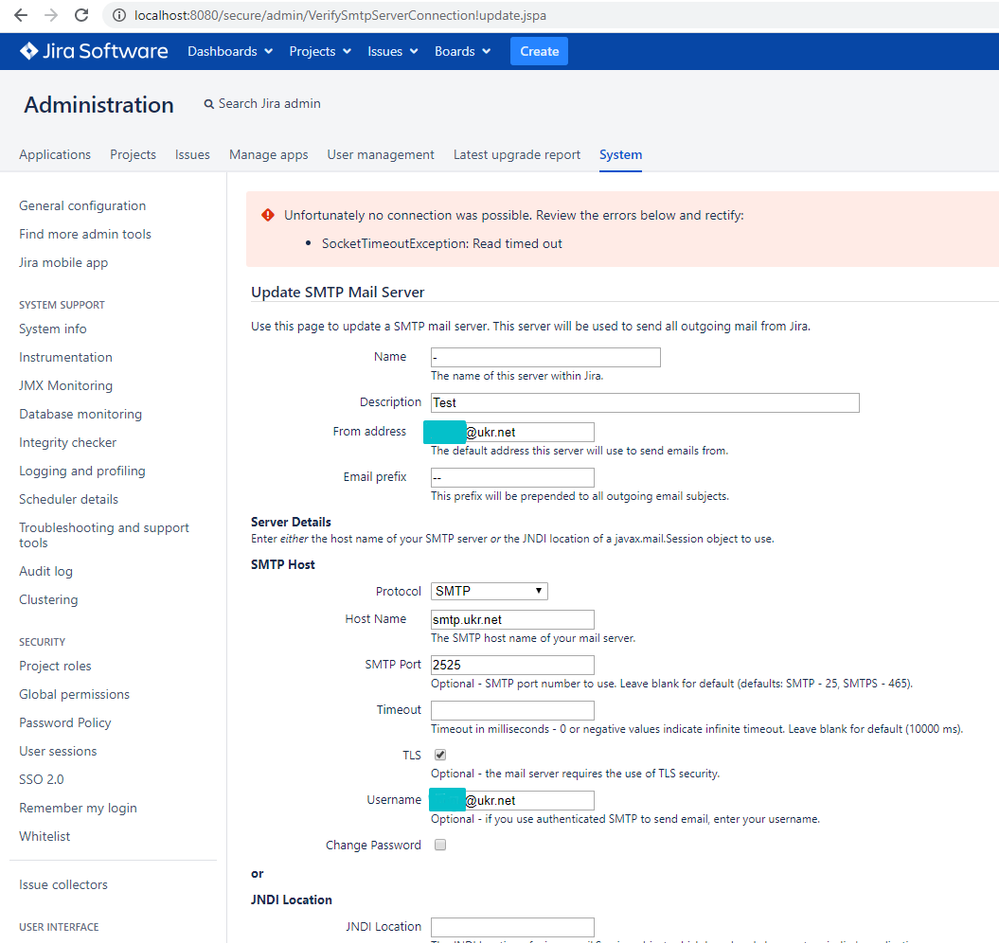
Task: Open the Audit log page
Action: [x=48, y=570]
